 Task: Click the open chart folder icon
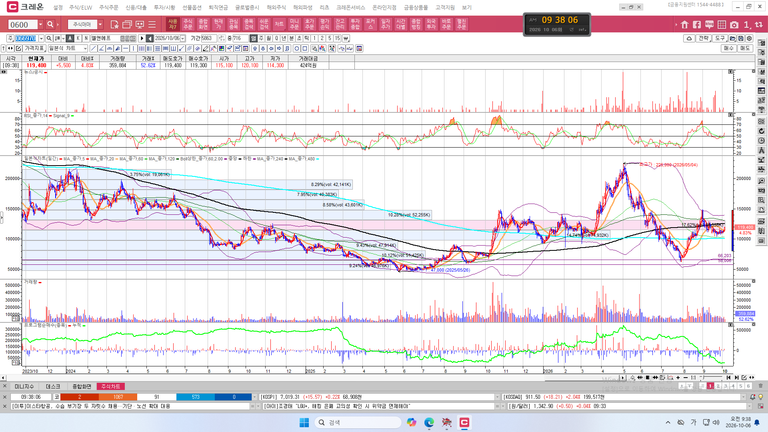pos(733,38)
